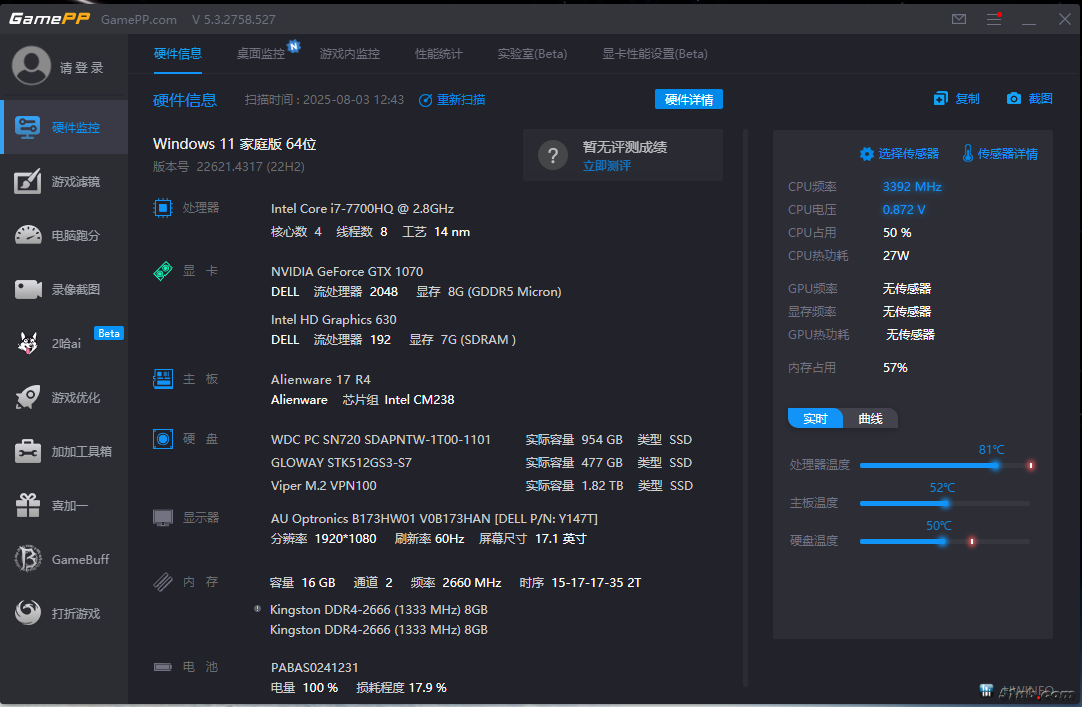This screenshot has width=1082, height=707.
Task: Open the main menu hamburger icon
Action: tap(993, 19)
